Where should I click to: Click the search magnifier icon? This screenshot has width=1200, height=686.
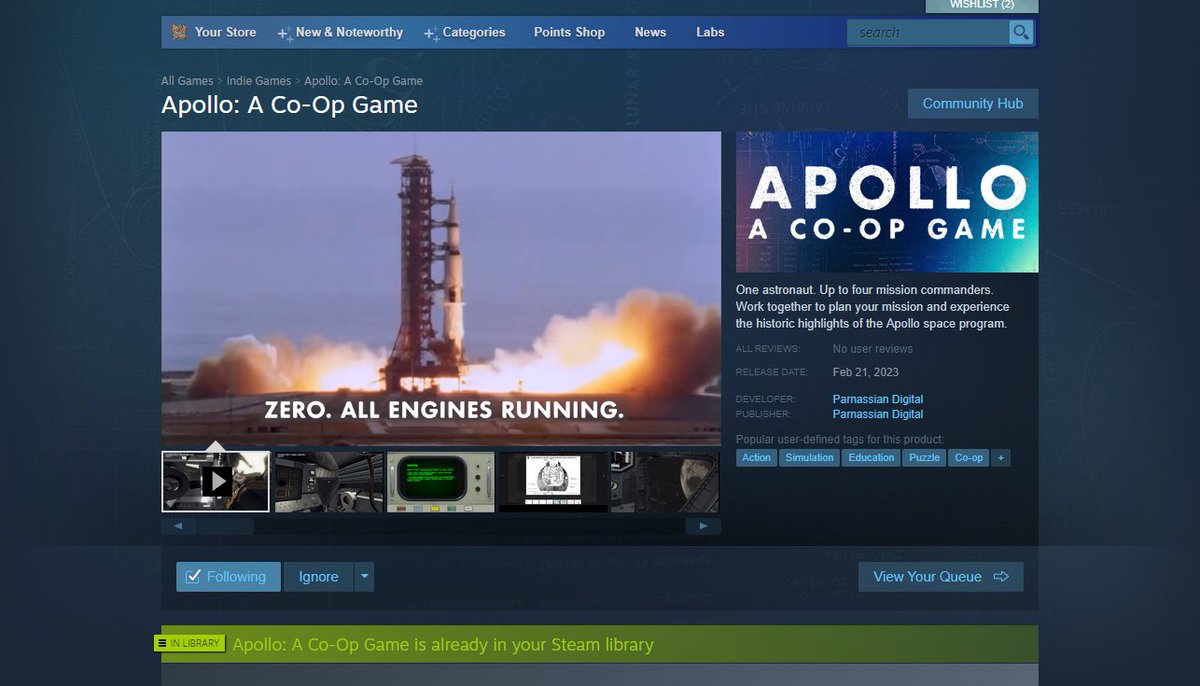click(x=1021, y=32)
